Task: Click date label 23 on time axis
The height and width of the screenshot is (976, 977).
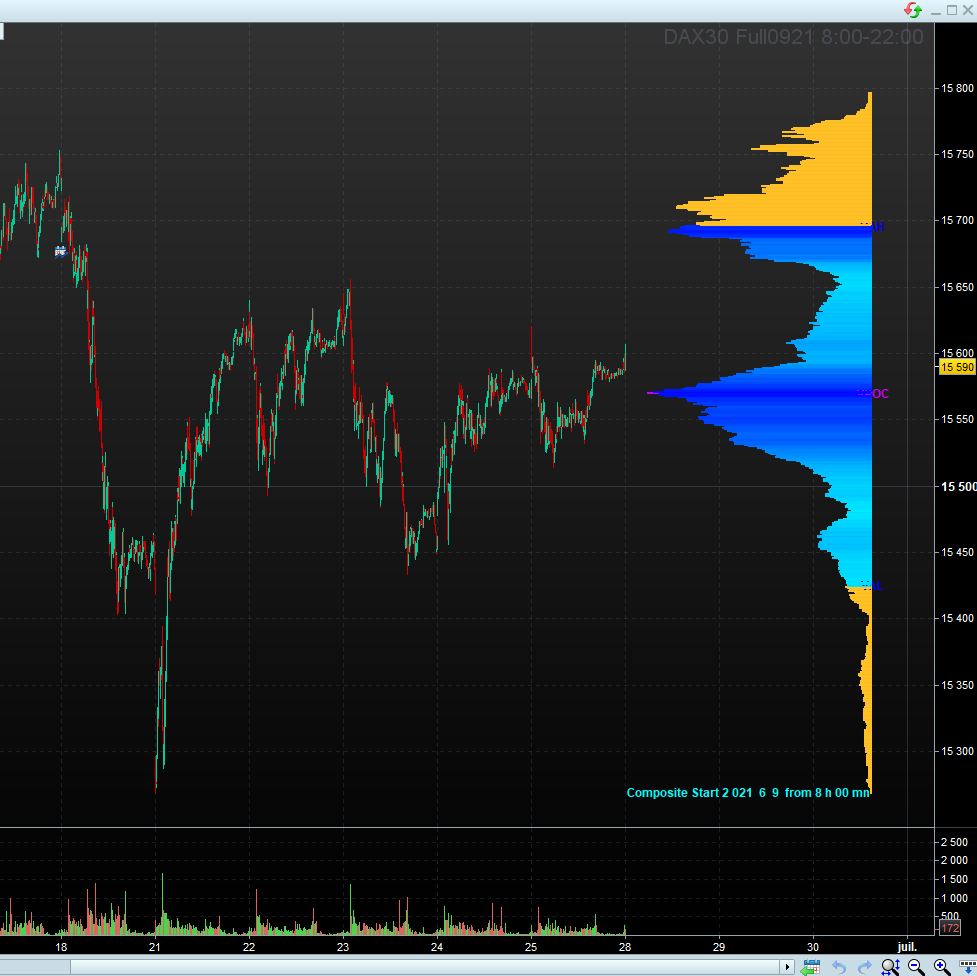Action: tap(343, 947)
